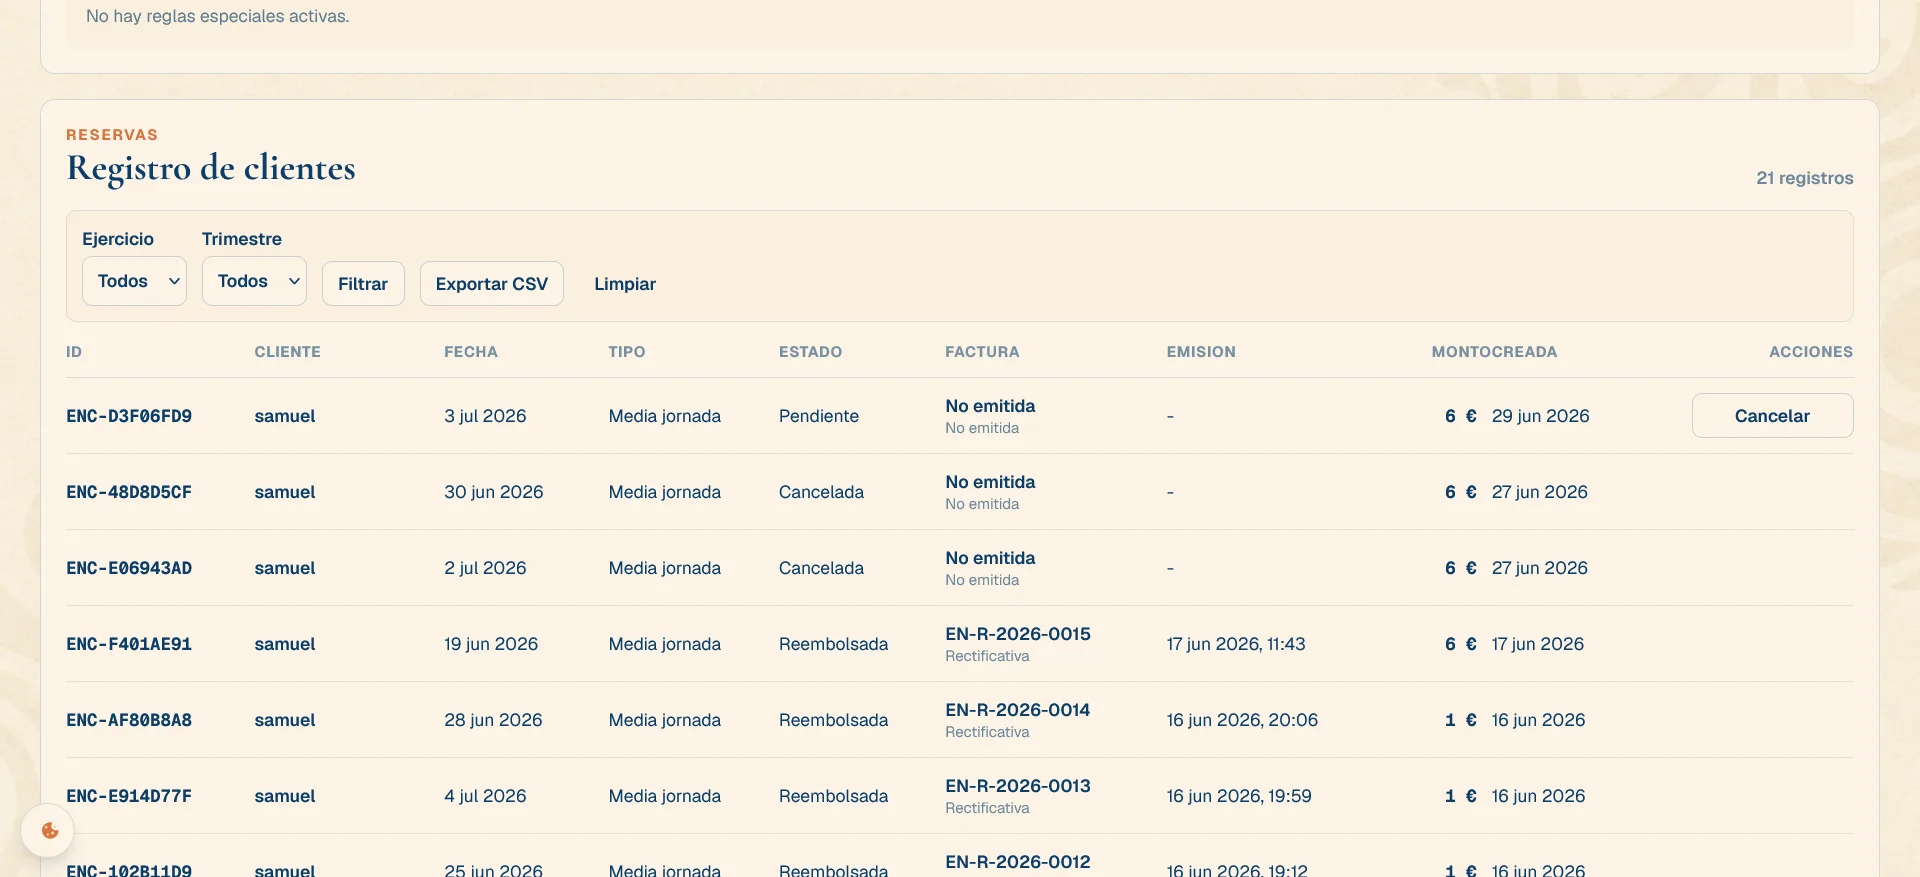Image resolution: width=1920 pixels, height=877 pixels.
Task: Click the Registro de clientes heading
Action: click(211, 168)
